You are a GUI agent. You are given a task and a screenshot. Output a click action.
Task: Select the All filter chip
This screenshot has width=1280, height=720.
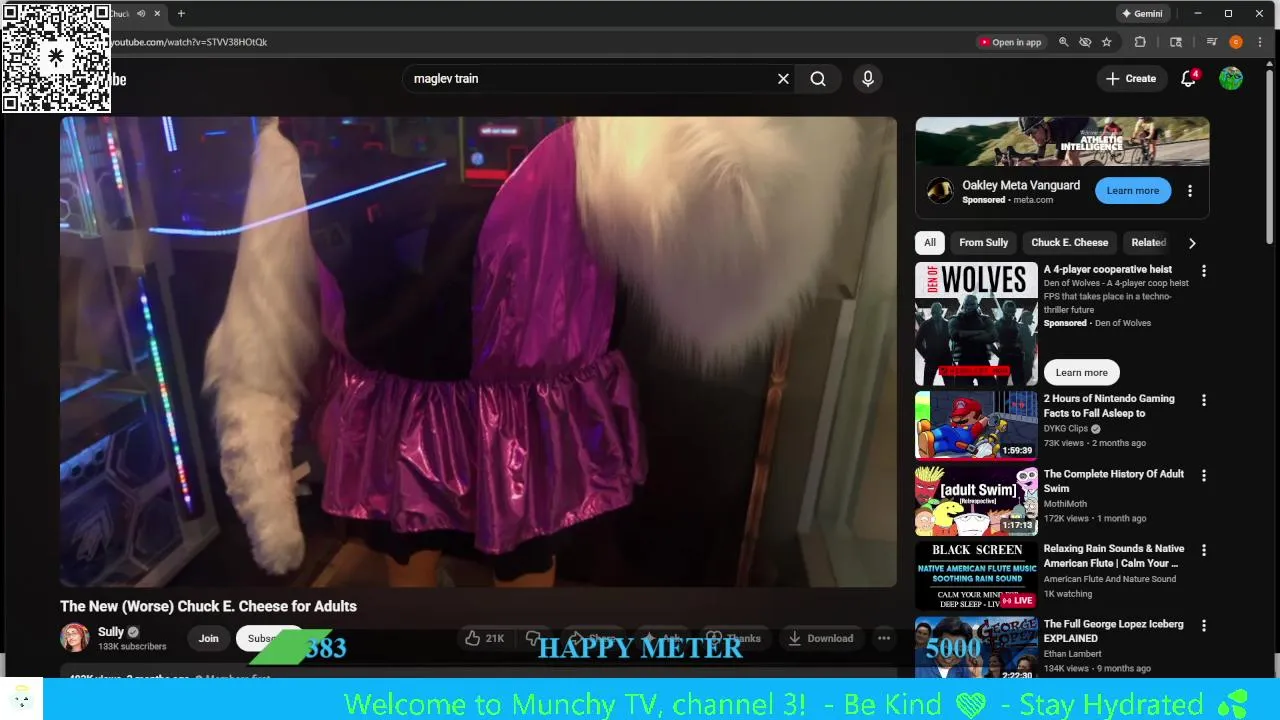[930, 242]
